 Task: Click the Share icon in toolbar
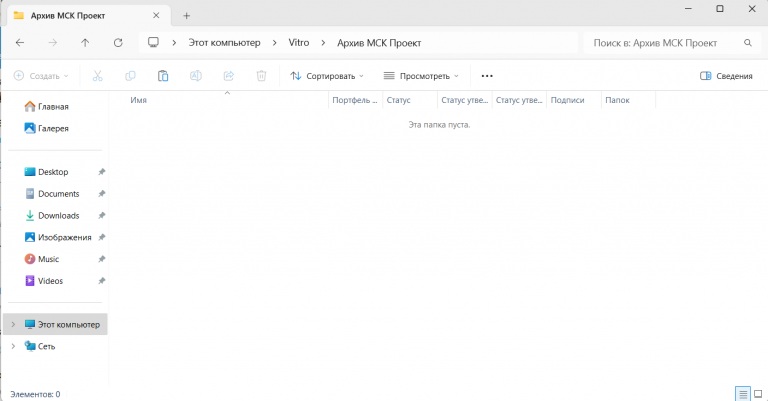(229, 76)
